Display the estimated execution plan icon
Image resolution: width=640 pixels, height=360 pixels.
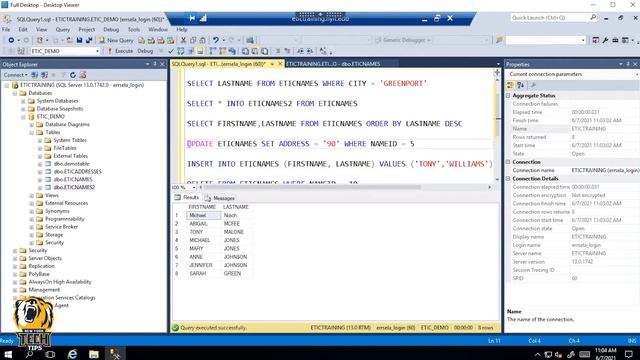click(180, 51)
